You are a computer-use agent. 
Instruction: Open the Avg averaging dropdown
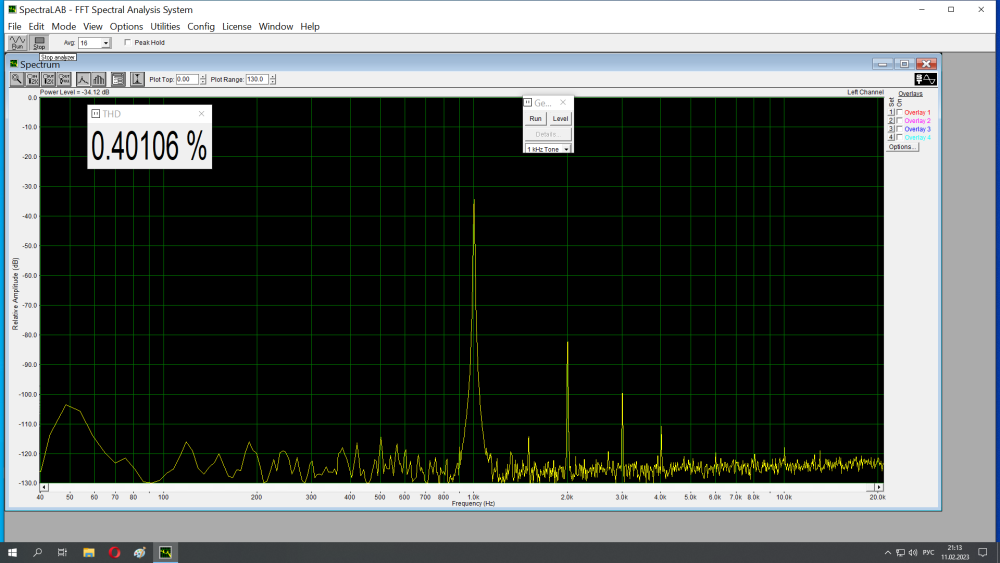pos(106,43)
